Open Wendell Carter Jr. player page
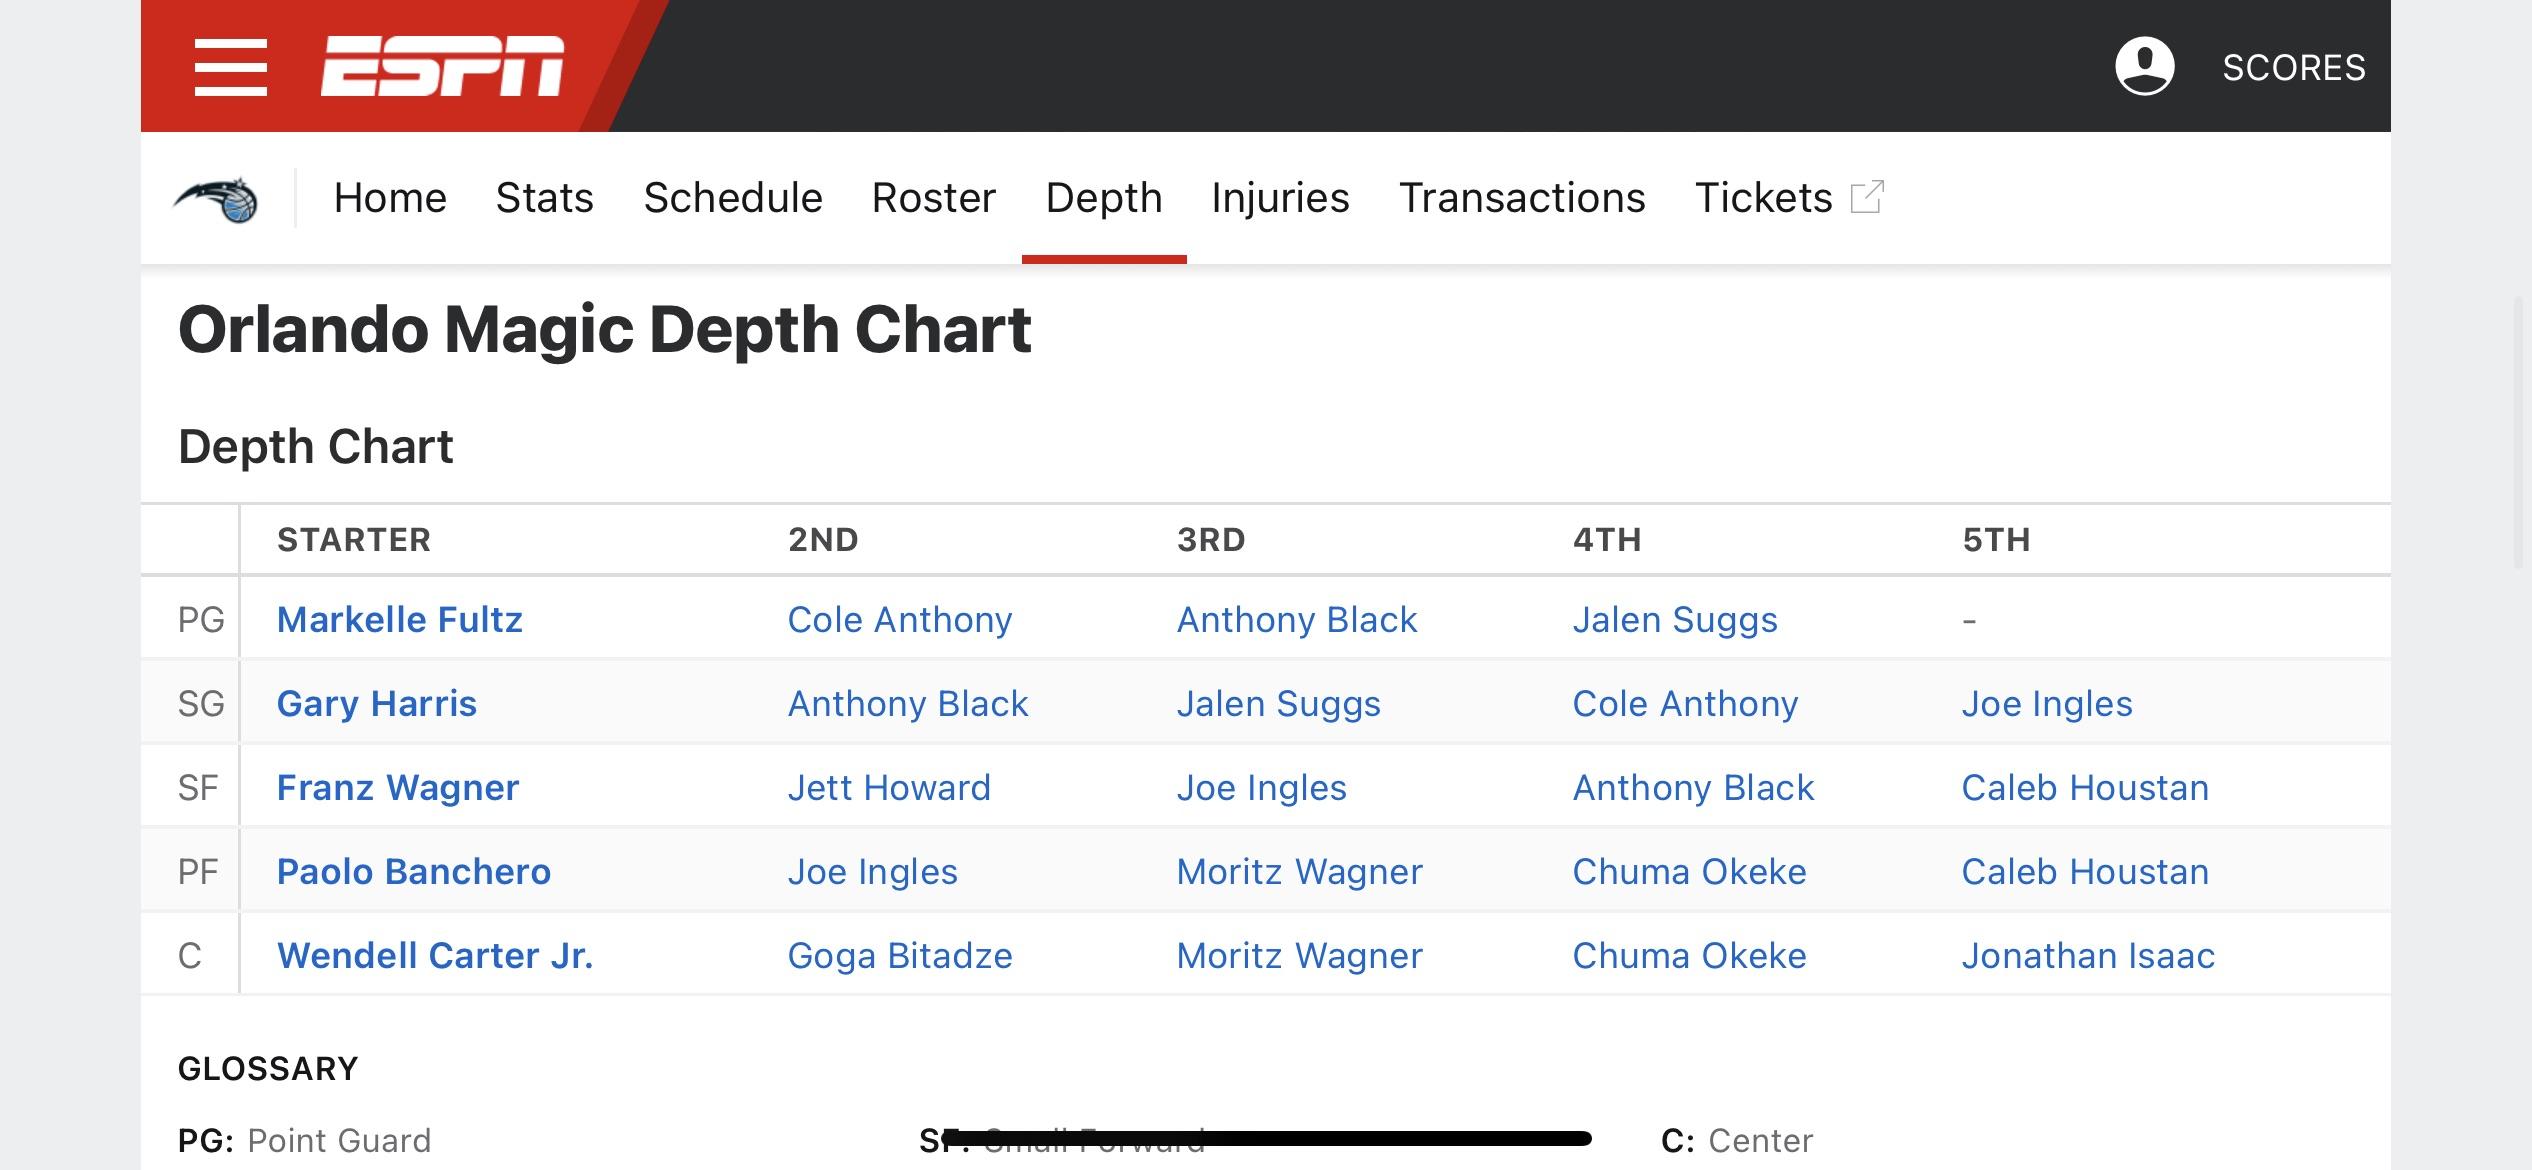Screen dimensions: 2532x1170 [x=435, y=956]
